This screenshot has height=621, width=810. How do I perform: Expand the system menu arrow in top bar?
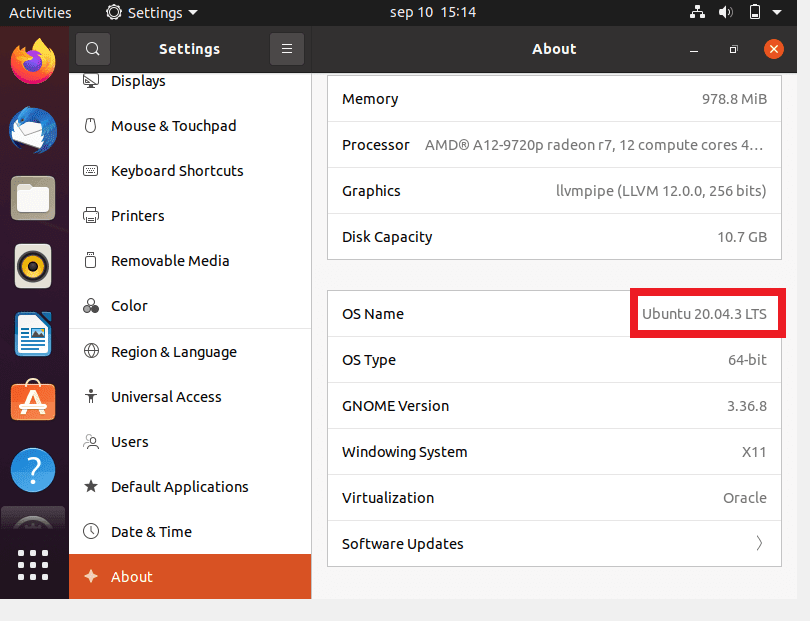pyautogui.click(x=777, y=12)
